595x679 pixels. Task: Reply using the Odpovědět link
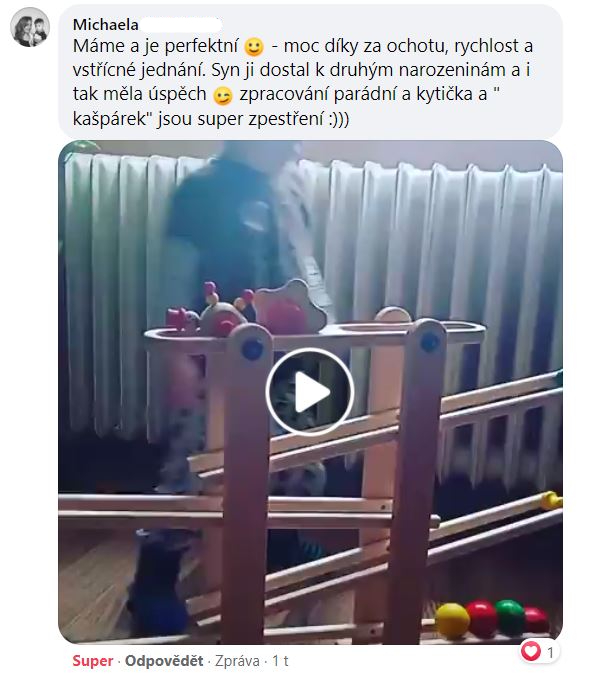164,661
